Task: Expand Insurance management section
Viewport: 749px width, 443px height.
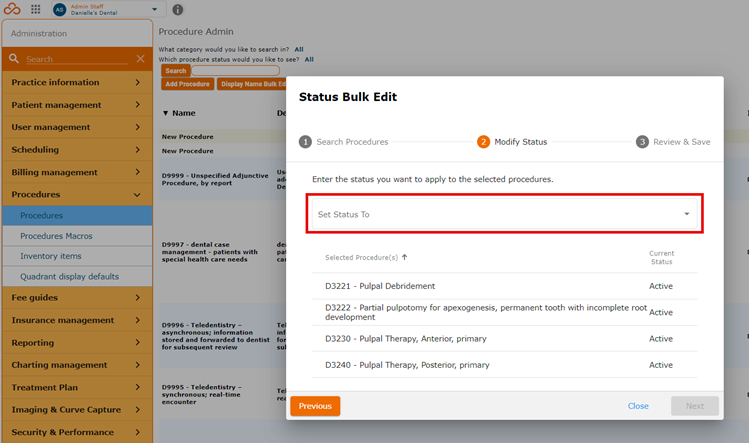Action: pyautogui.click(x=77, y=320)
